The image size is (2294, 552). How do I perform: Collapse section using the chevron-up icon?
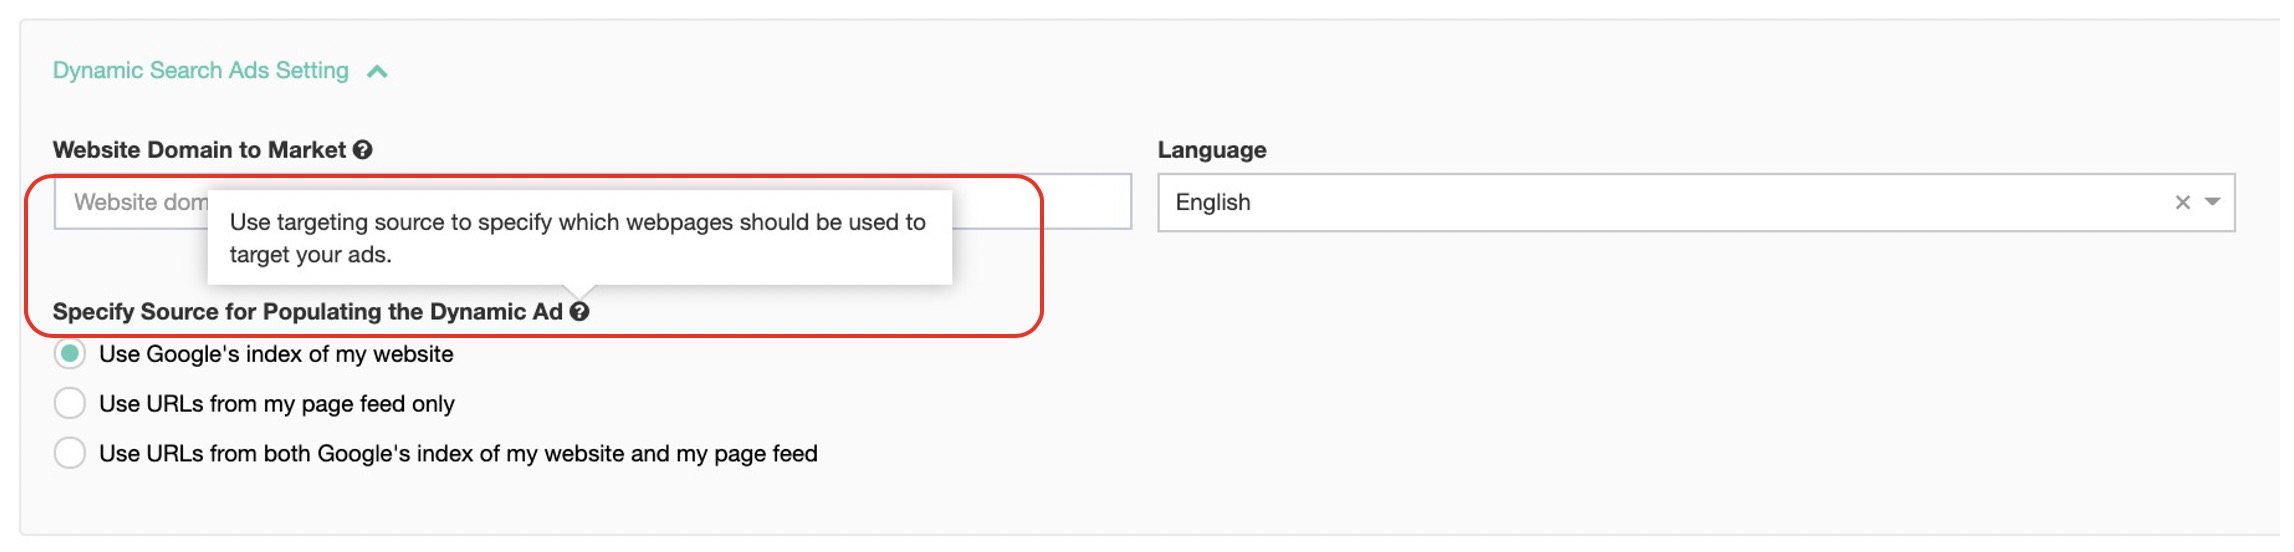[x=377, y=72]
